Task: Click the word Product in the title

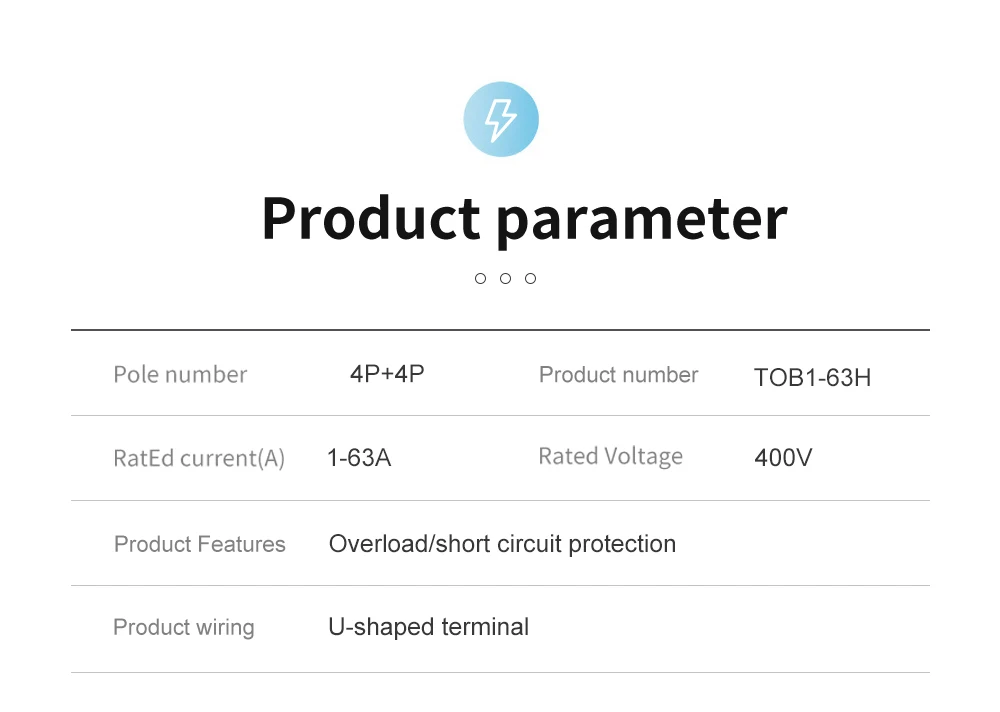Action: (x=371, y=218)
